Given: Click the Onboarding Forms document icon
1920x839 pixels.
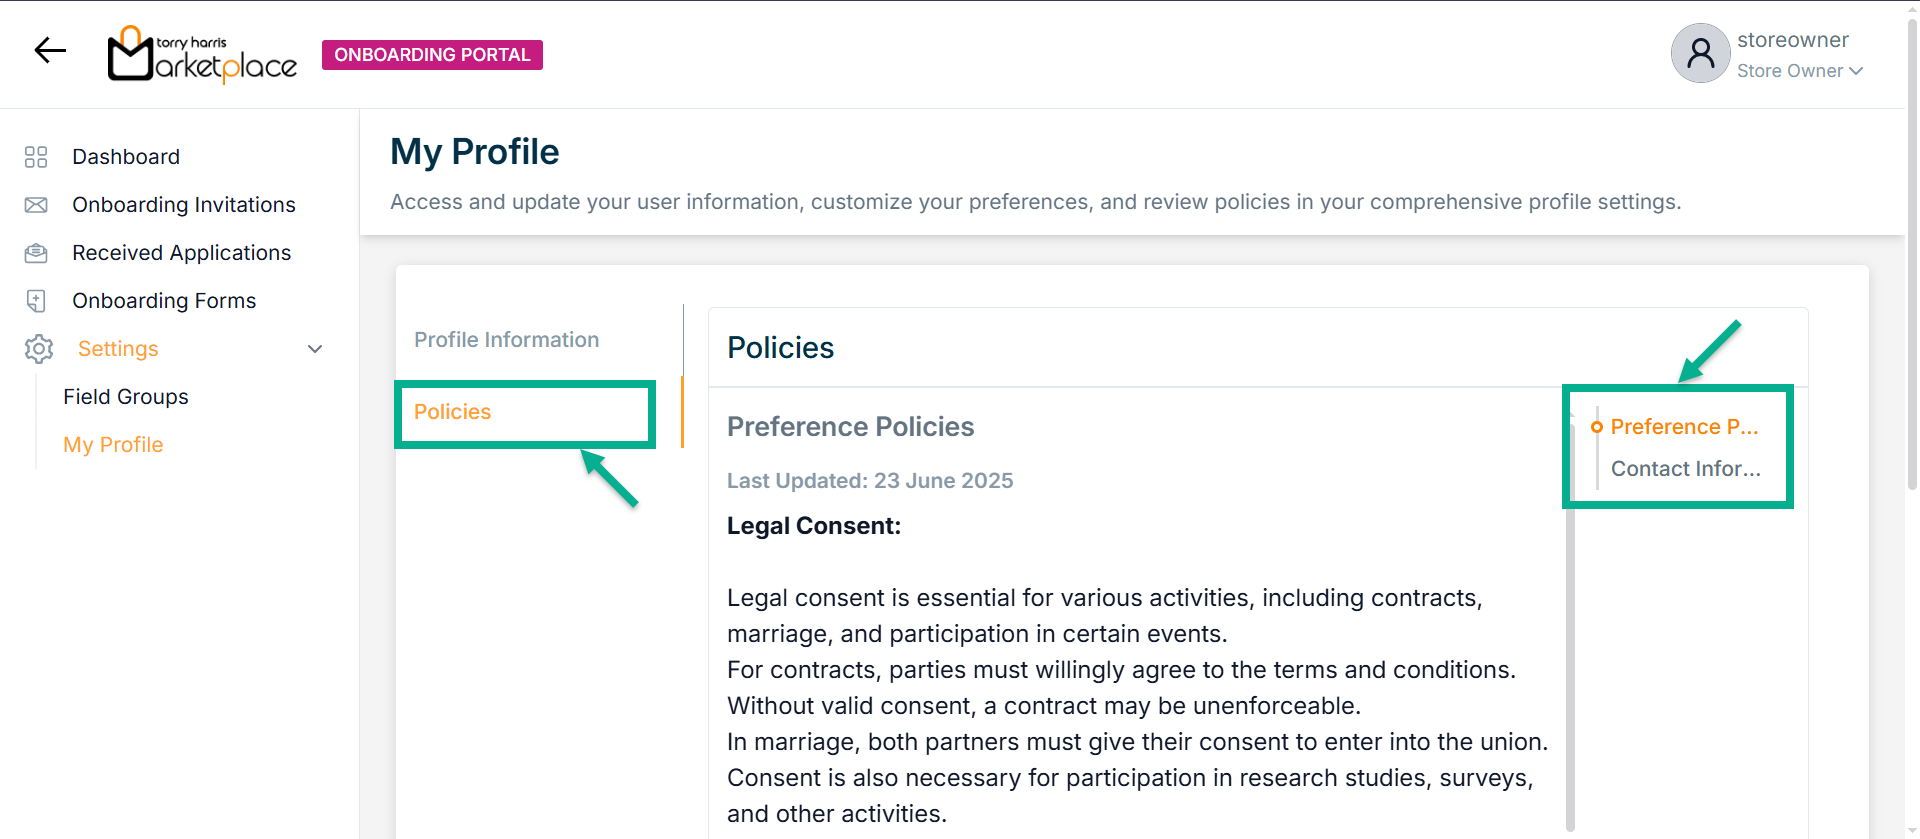Looking at the screenshot, I should click(36, 301).
